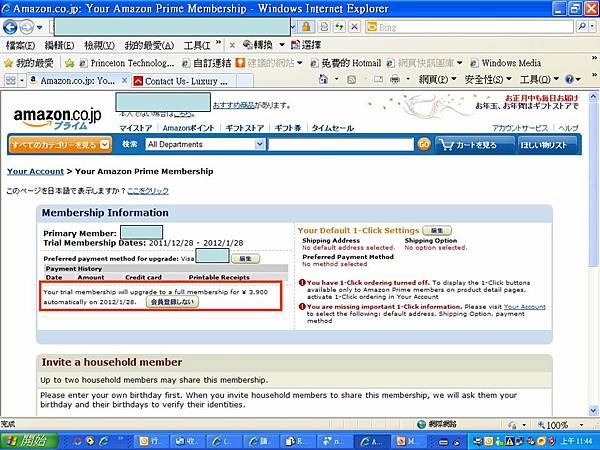The image size is (600, 450).
Task: Click the security lock icon in address bar
Action: pos(306,27)
